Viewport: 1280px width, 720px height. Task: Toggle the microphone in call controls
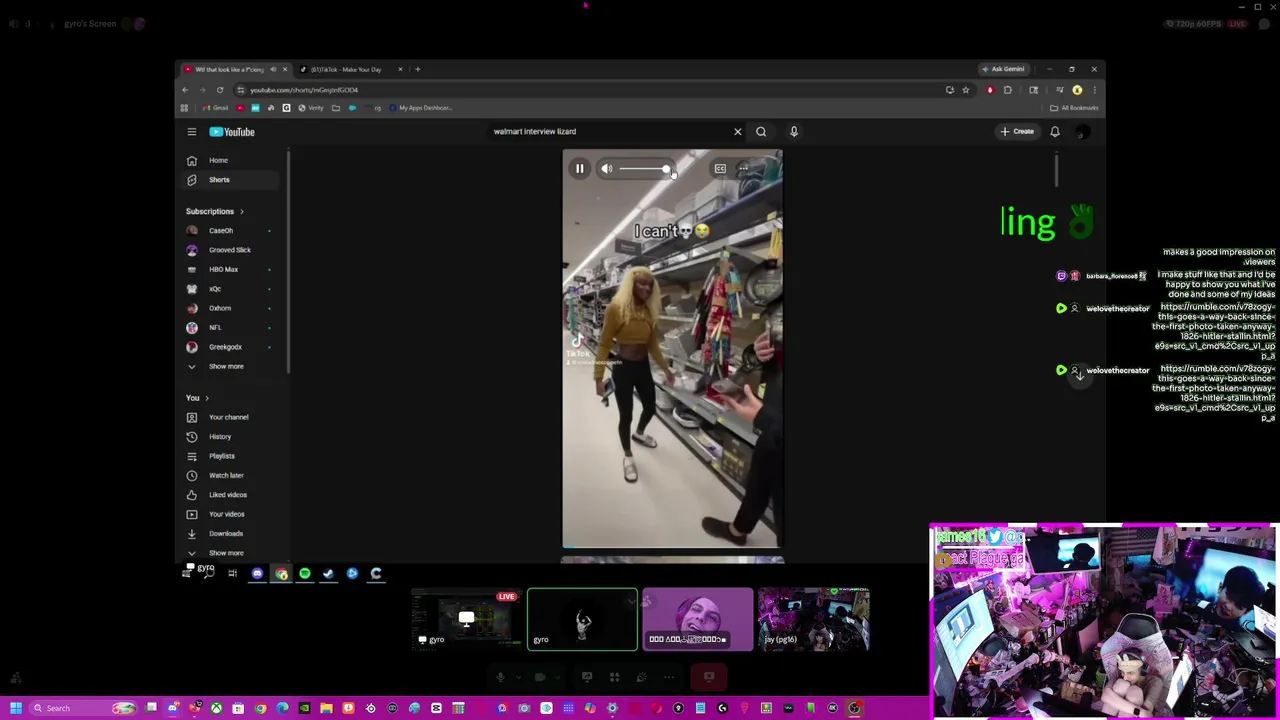click(x=500, y=677)
